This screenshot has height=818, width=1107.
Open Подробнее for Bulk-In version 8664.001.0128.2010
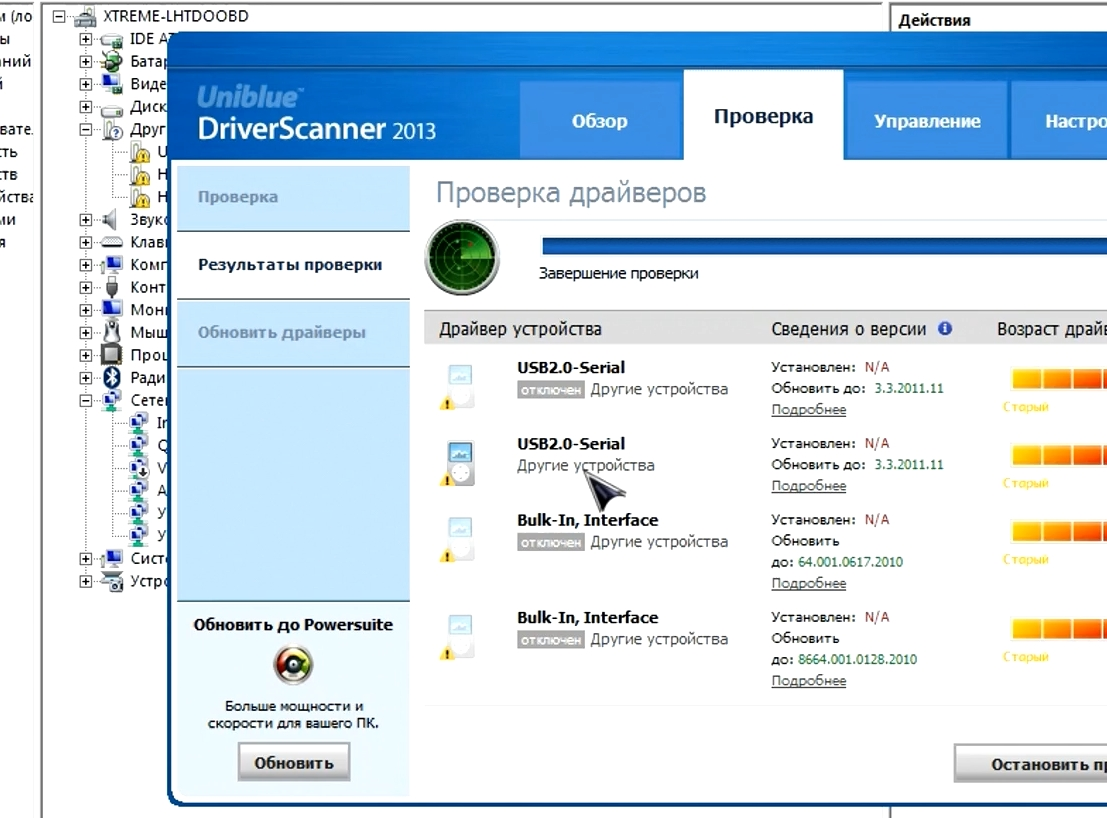click(808, 680)
